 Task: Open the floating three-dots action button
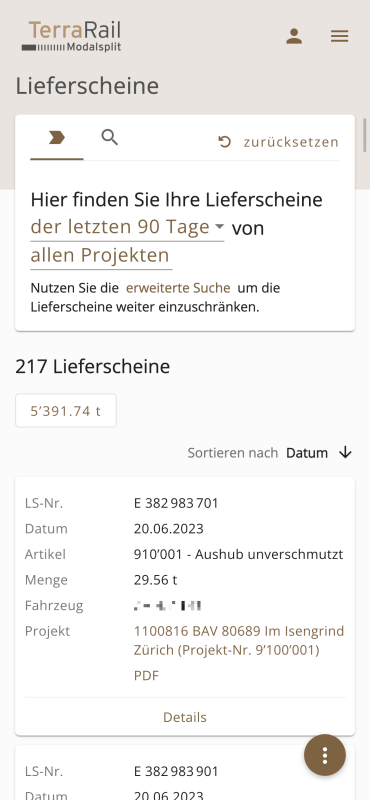pos(325,755)
